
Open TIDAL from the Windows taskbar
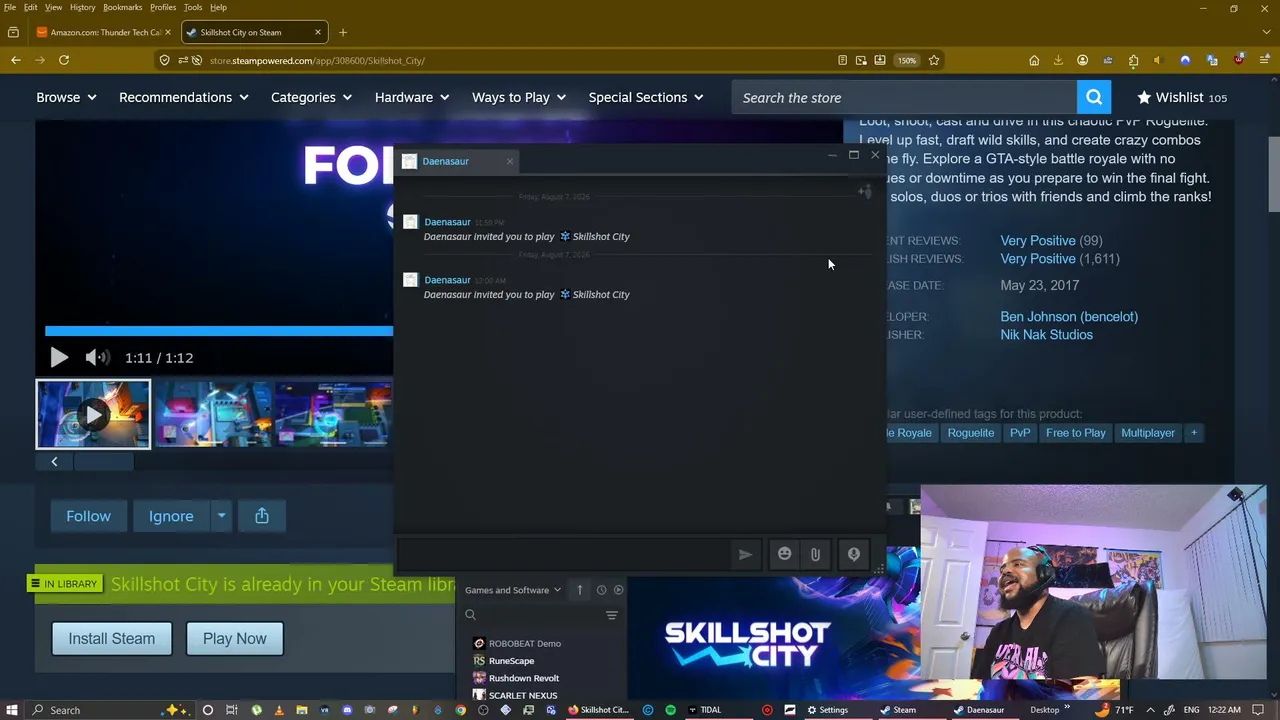point(703,710)
